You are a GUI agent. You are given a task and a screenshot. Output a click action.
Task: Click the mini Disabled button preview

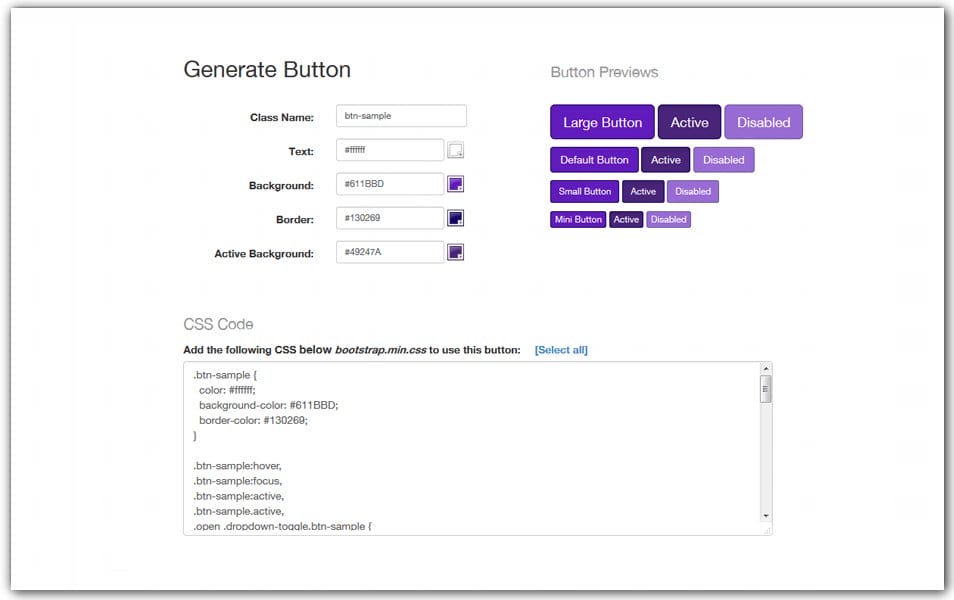[x=668, y=219]
